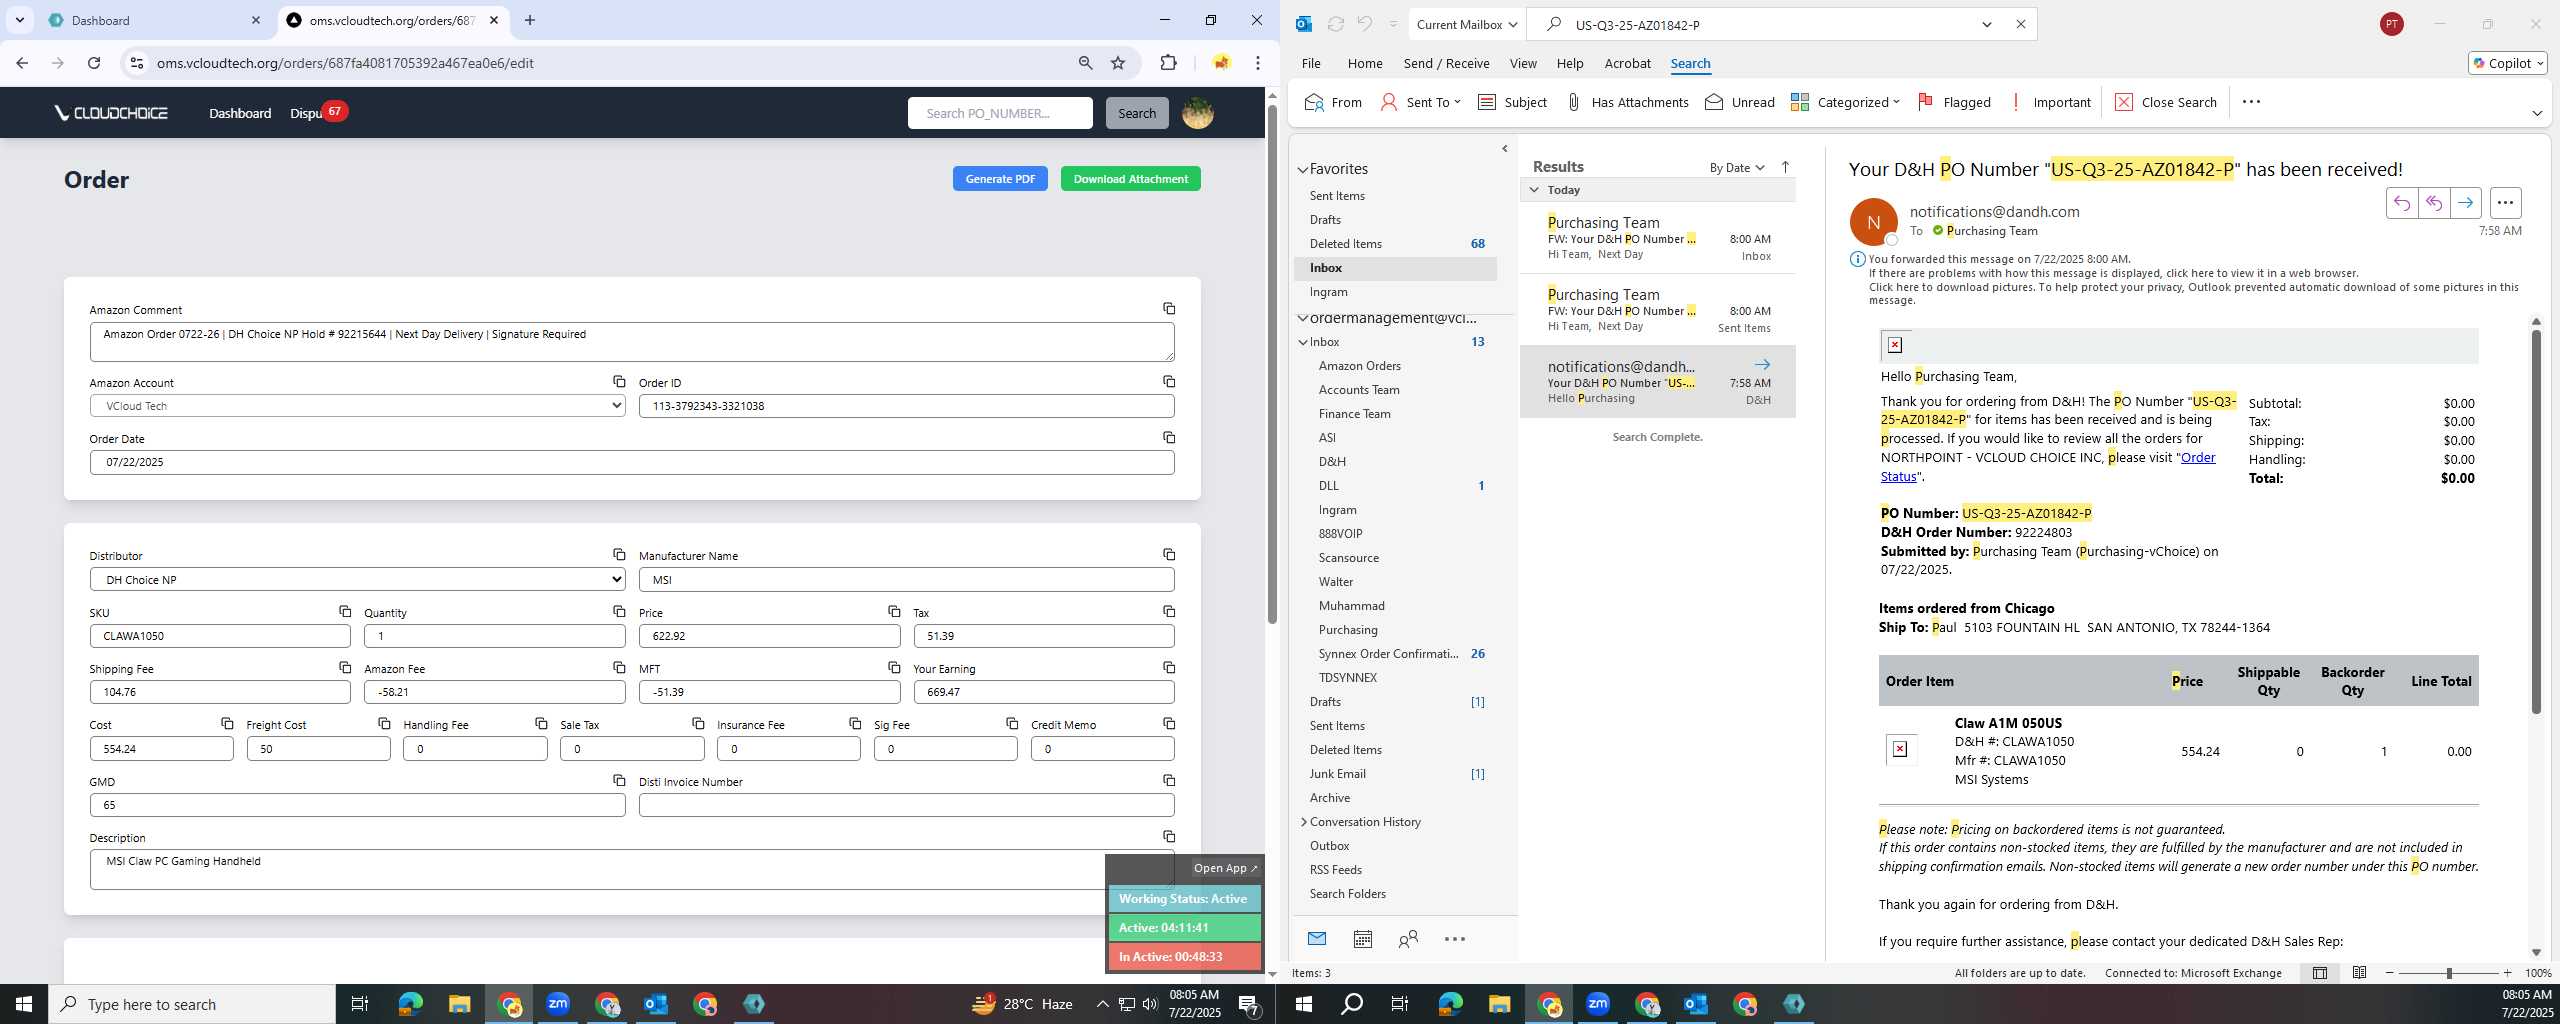Copy the Manufacturer Name value

tap(1168, 555)
